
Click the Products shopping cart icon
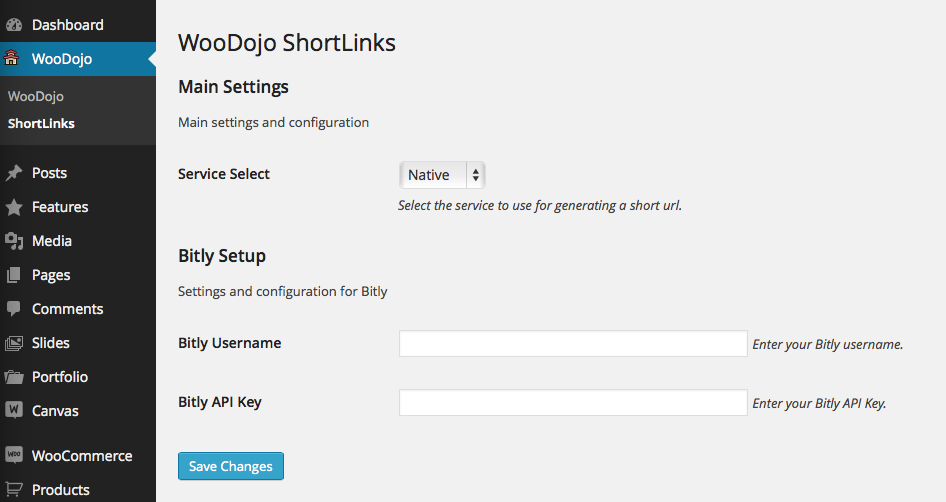click(x=14, y=489)
